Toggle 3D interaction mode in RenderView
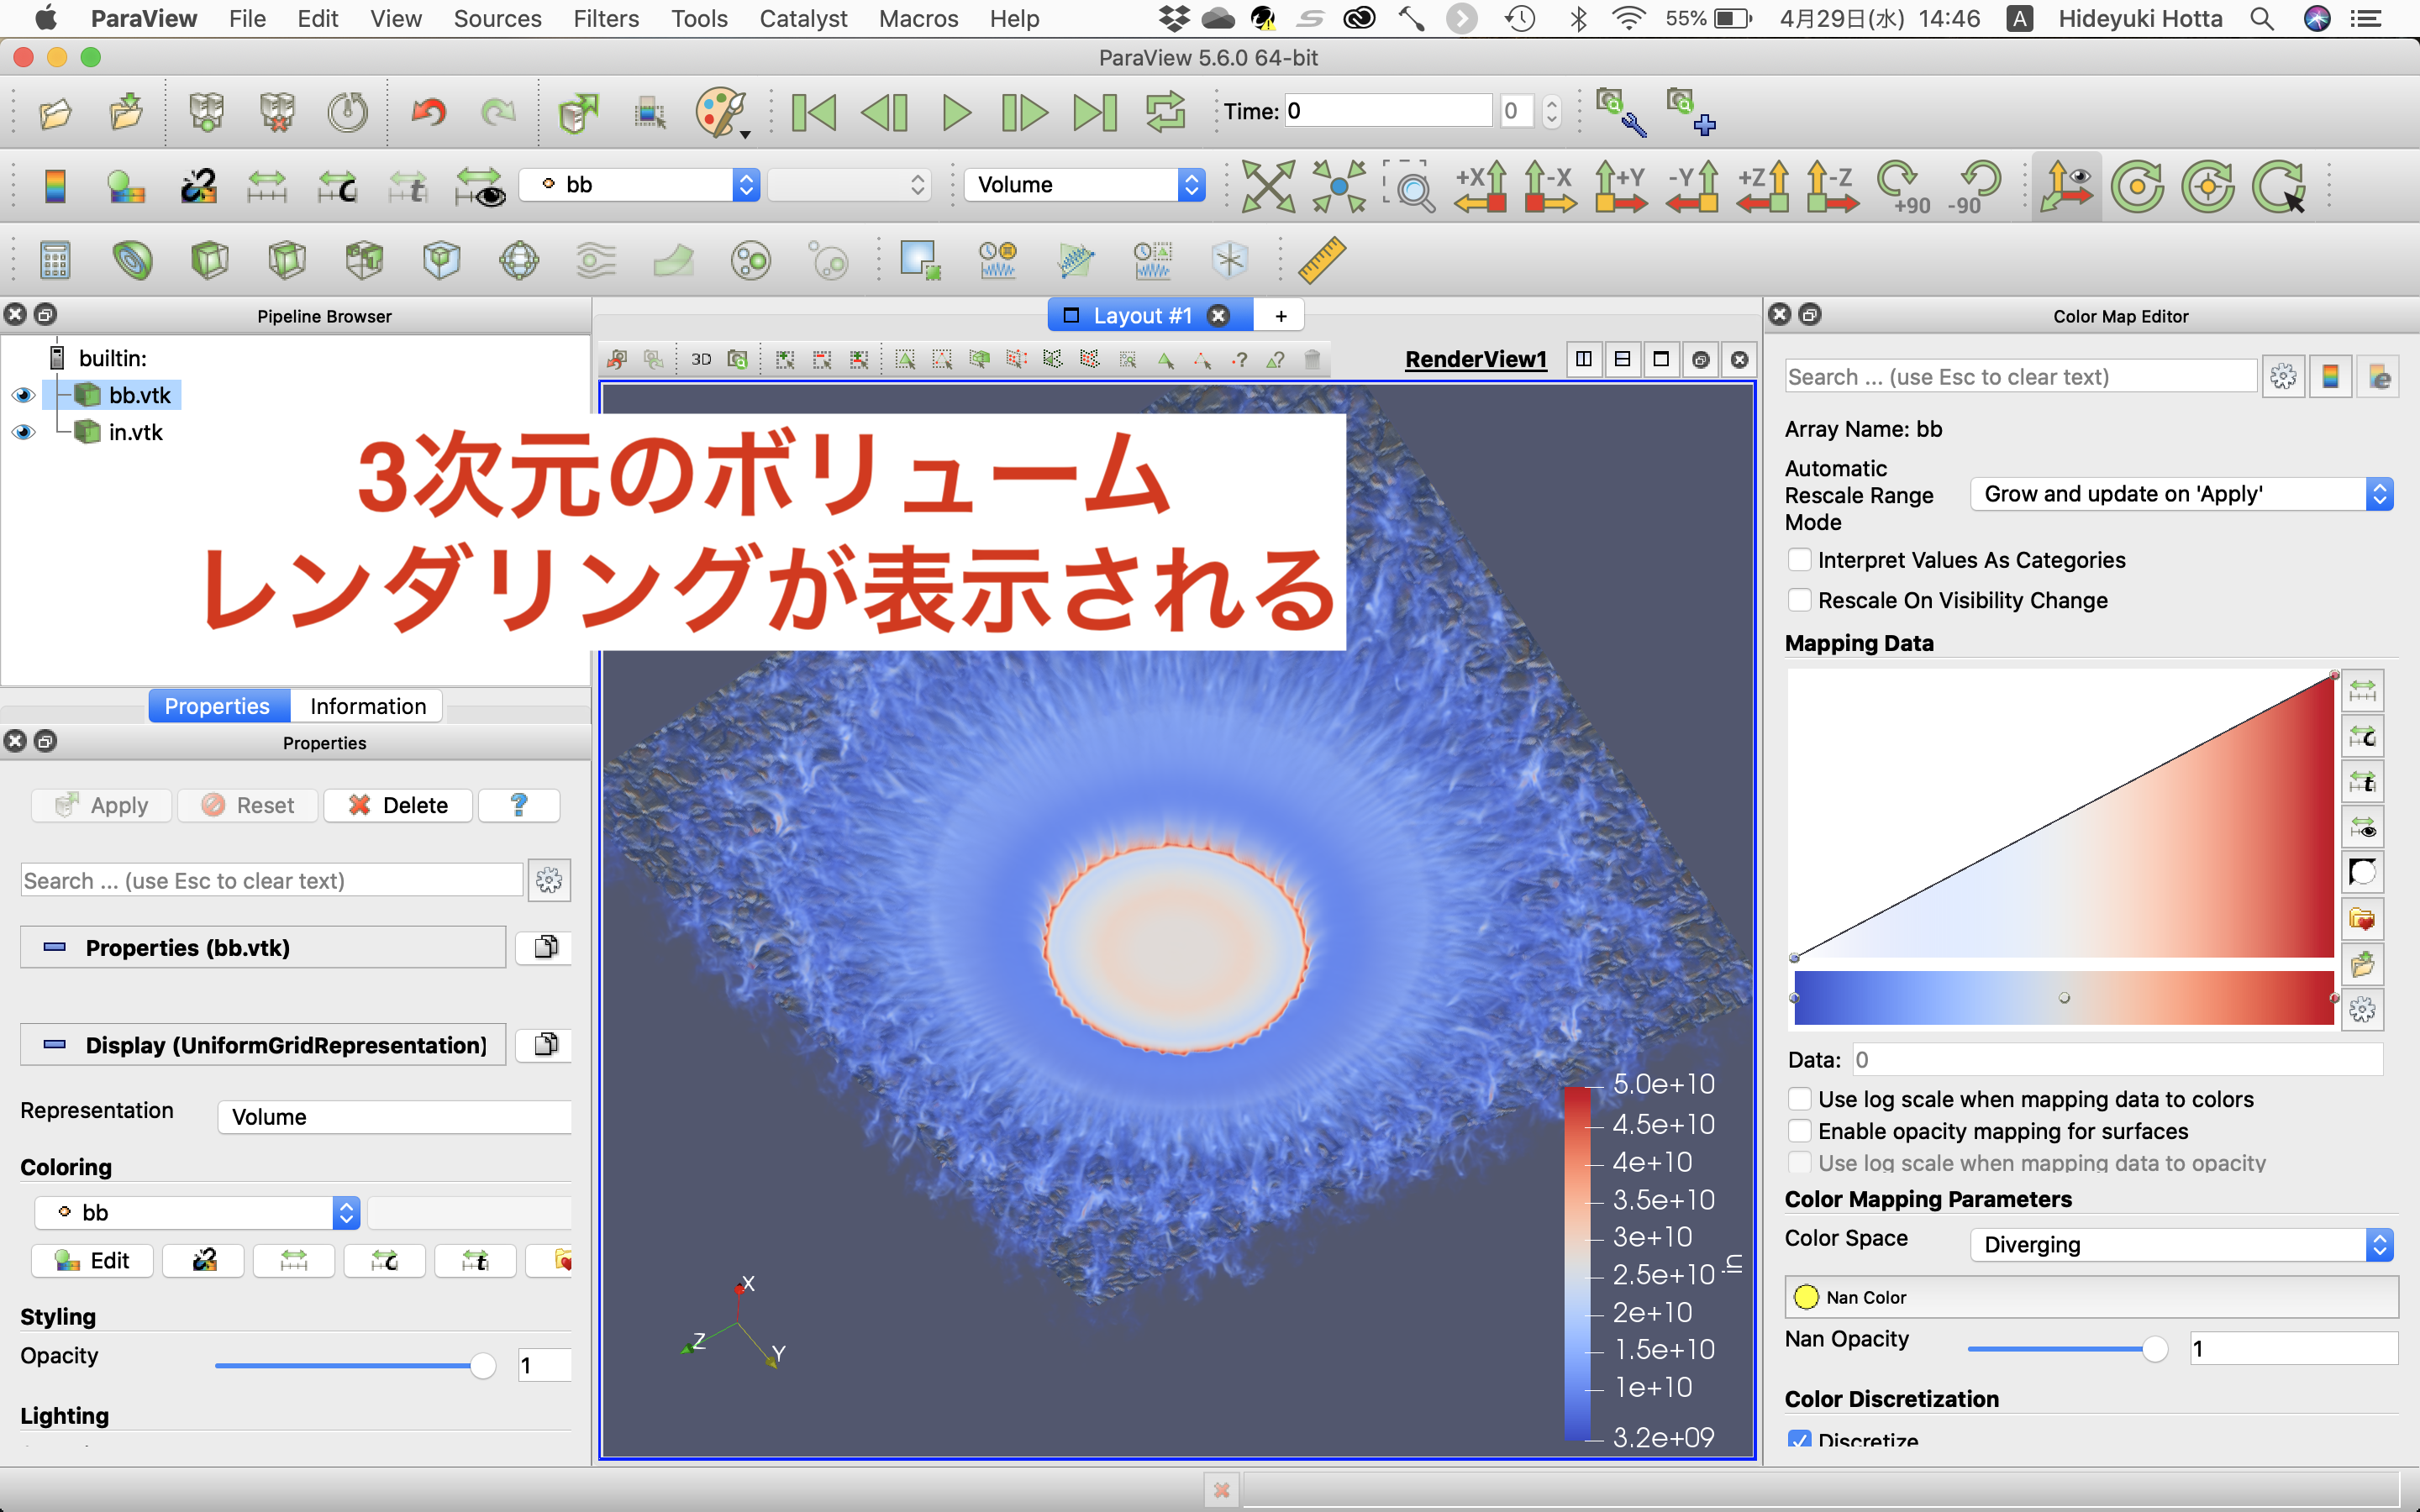Viewport: 2420px width, 1512px height. click(701, 359)
